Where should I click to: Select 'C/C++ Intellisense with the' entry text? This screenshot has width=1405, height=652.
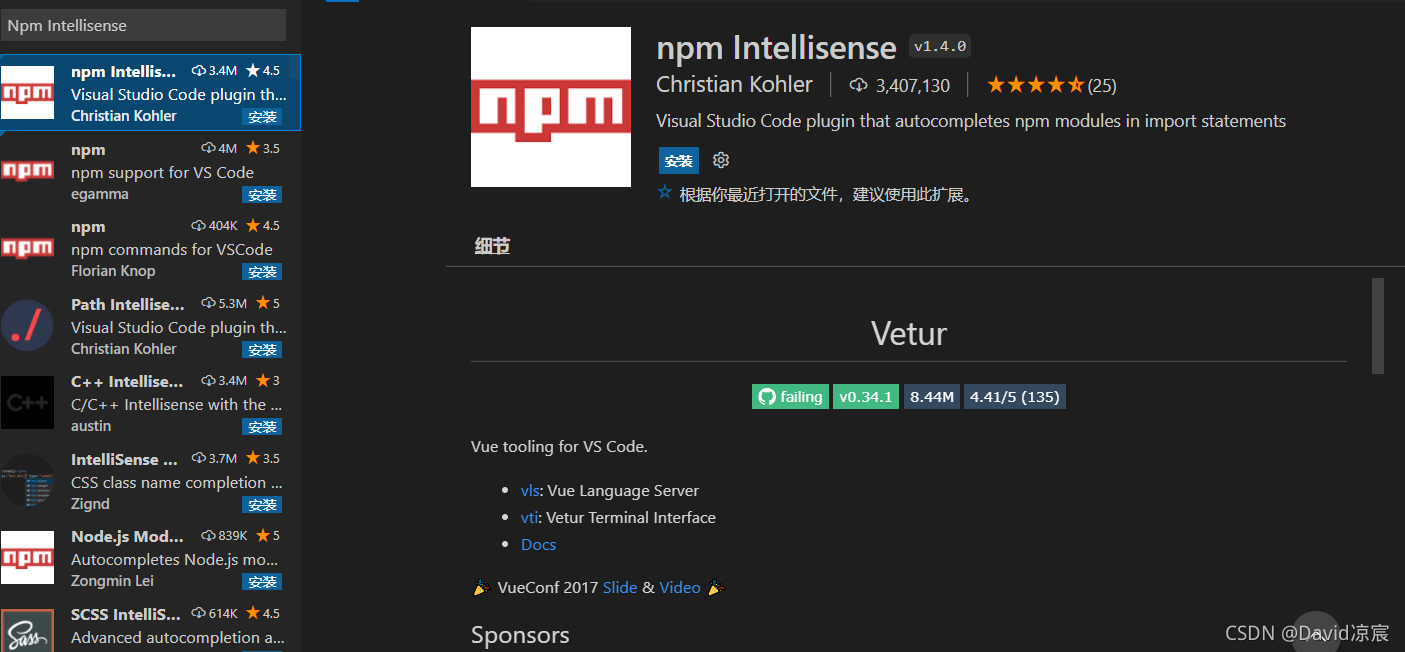(x=177, y=405)
